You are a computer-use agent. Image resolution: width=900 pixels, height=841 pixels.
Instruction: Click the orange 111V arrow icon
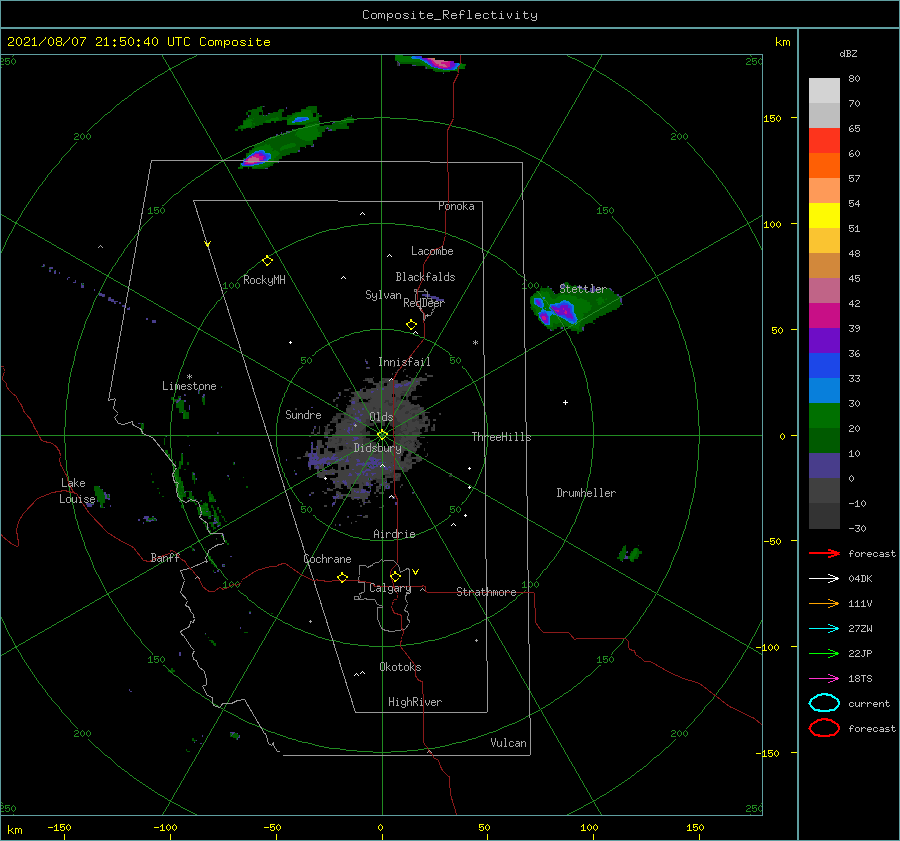tap(824, 603)
